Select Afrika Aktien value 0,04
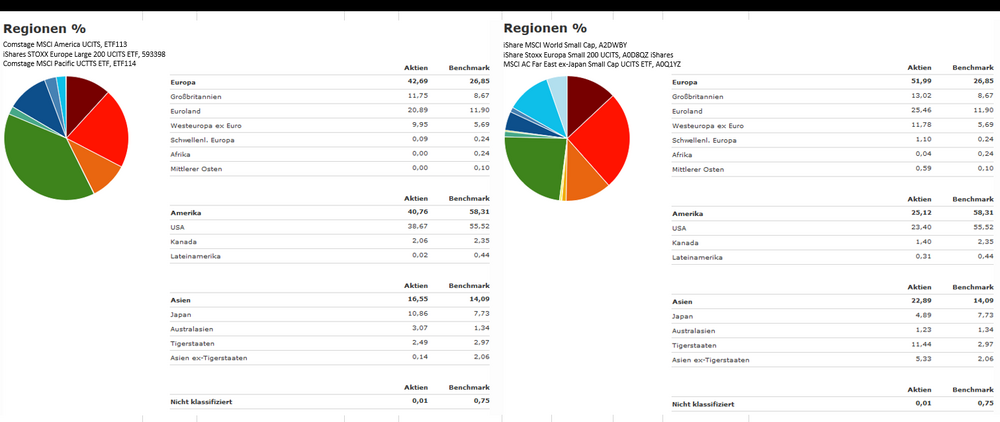 click(923, 154)
